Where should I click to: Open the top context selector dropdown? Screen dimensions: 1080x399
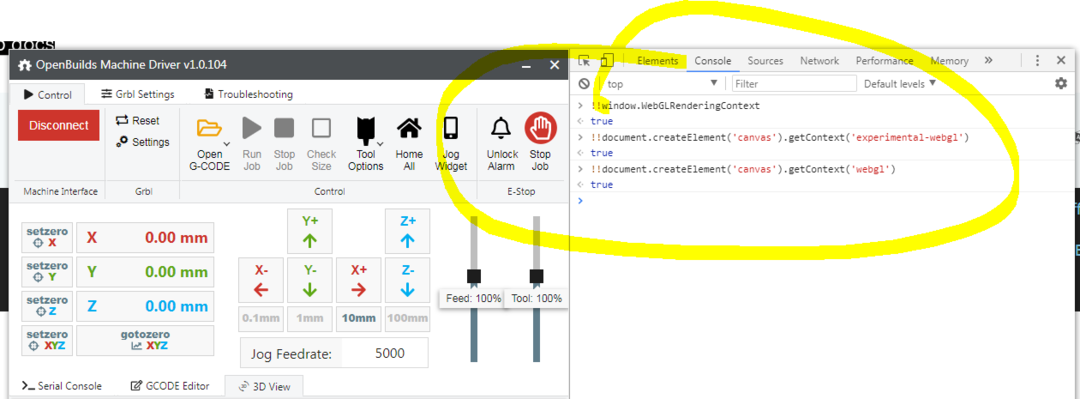[x=662, y=84]
